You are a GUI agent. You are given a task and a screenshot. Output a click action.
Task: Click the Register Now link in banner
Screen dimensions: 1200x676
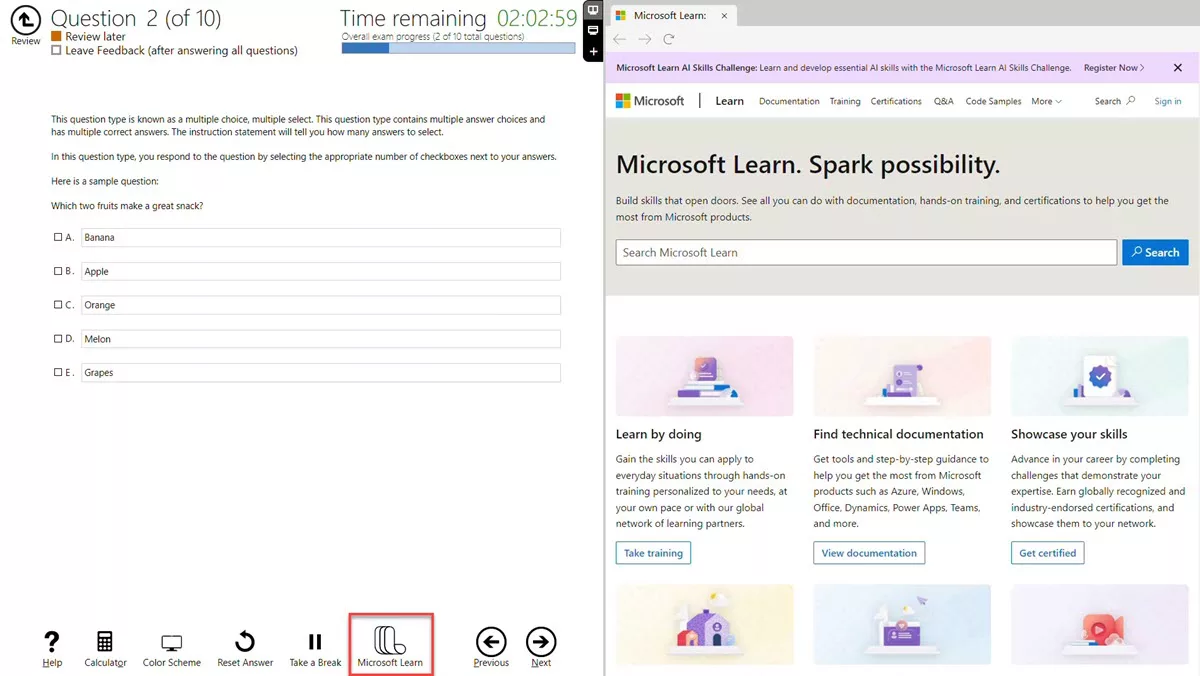click(1114, 68)
